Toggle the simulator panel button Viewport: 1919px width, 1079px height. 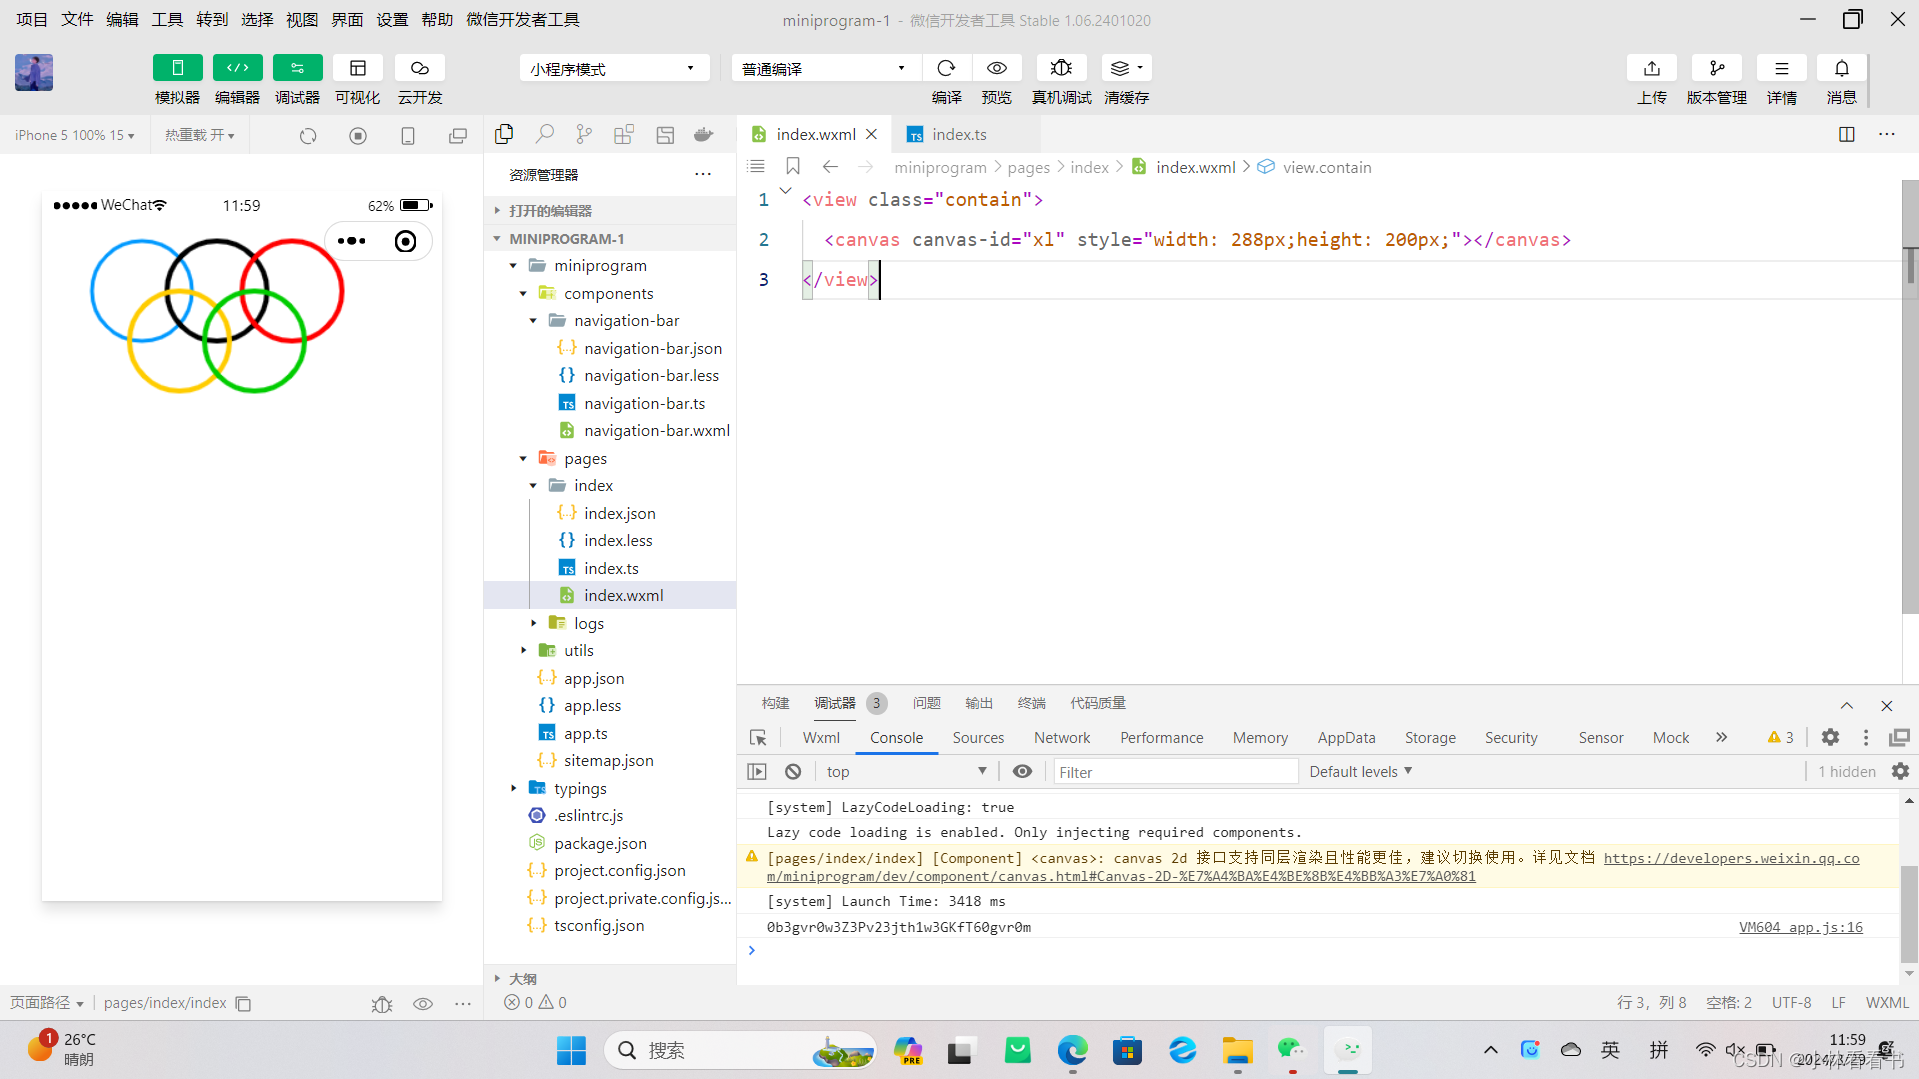(x=177, y=68)
